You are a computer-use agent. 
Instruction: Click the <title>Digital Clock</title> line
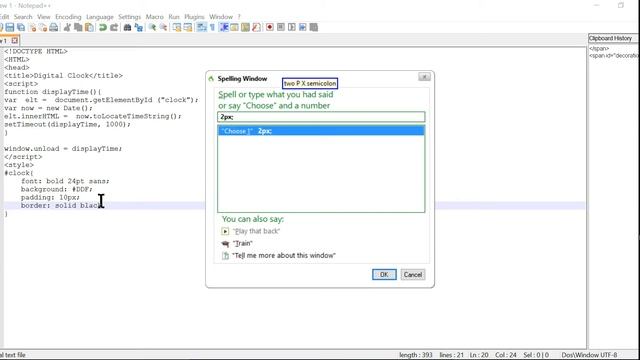coord(63,76)
